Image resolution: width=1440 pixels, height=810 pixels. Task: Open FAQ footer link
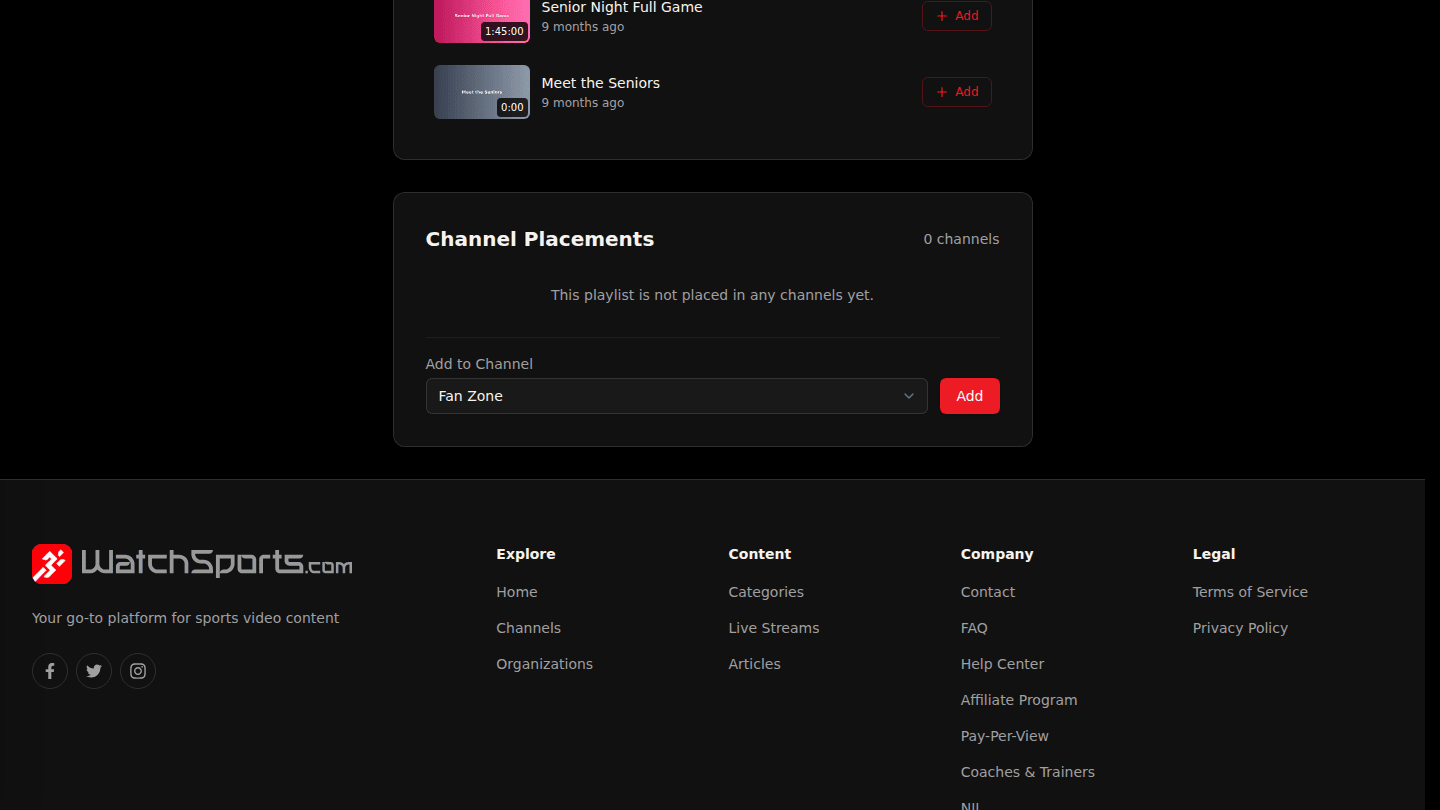(974, 628)
